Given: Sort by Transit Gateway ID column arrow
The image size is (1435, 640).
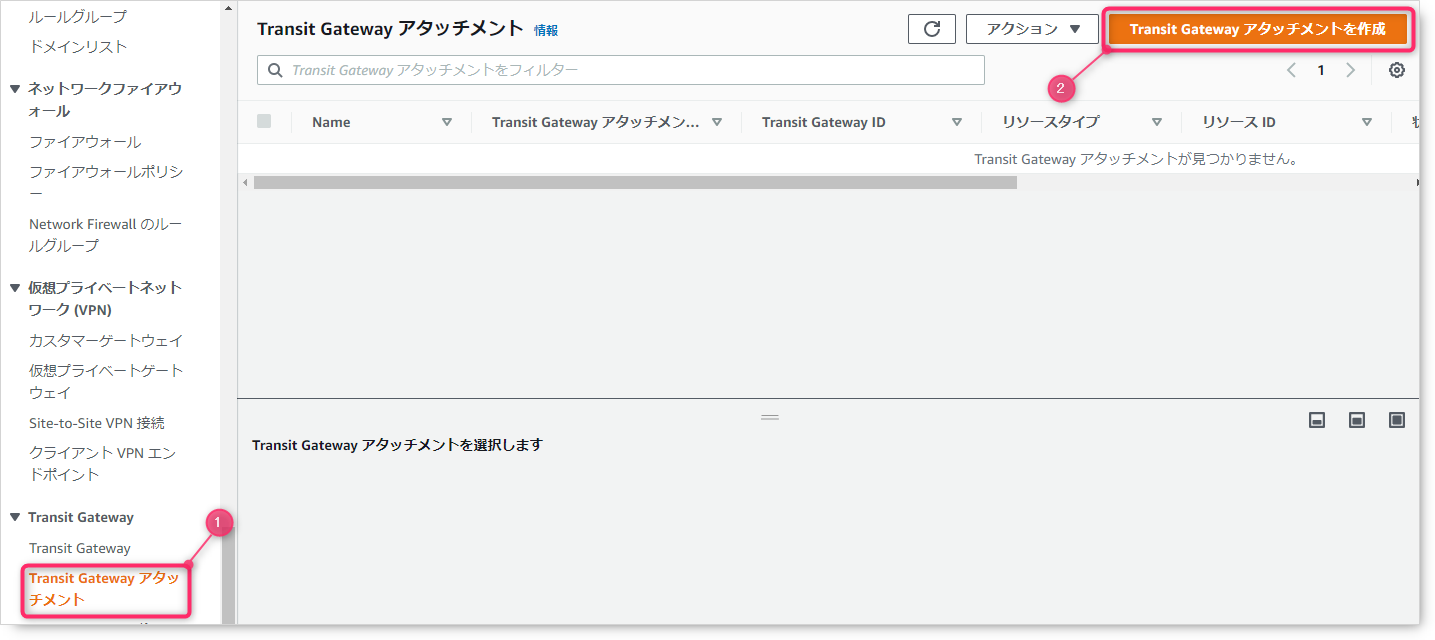Looking at the screenshot, I should [957, 122].
